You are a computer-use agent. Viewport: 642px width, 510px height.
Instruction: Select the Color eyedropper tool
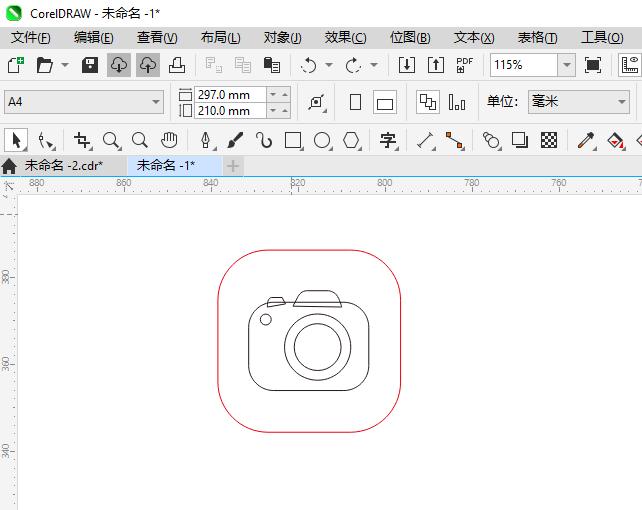click(586, 140)
